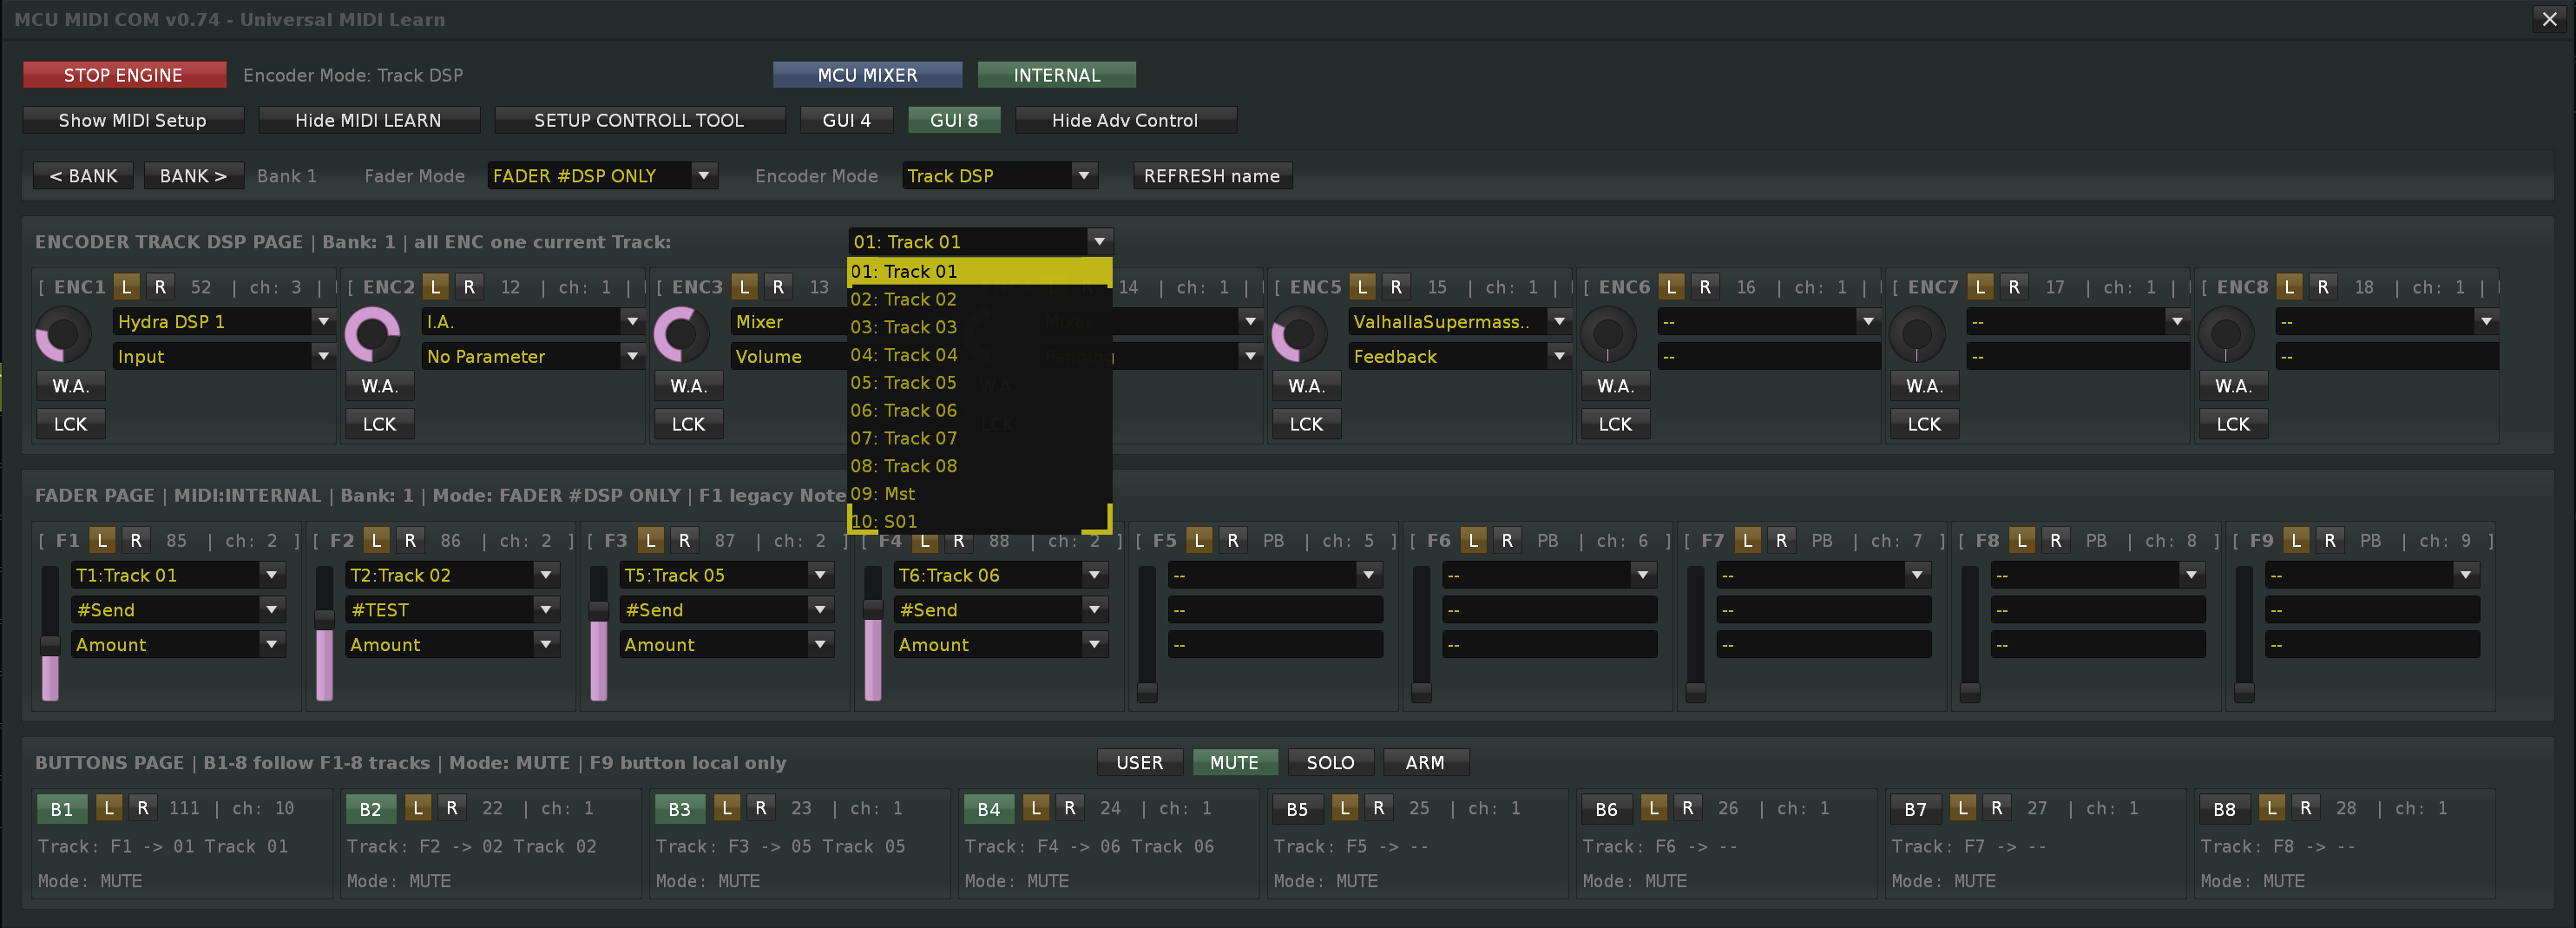Open ENC1 Input parameter dropdown
Screen dimensions: 2576x928
click(x=224, y=357)
